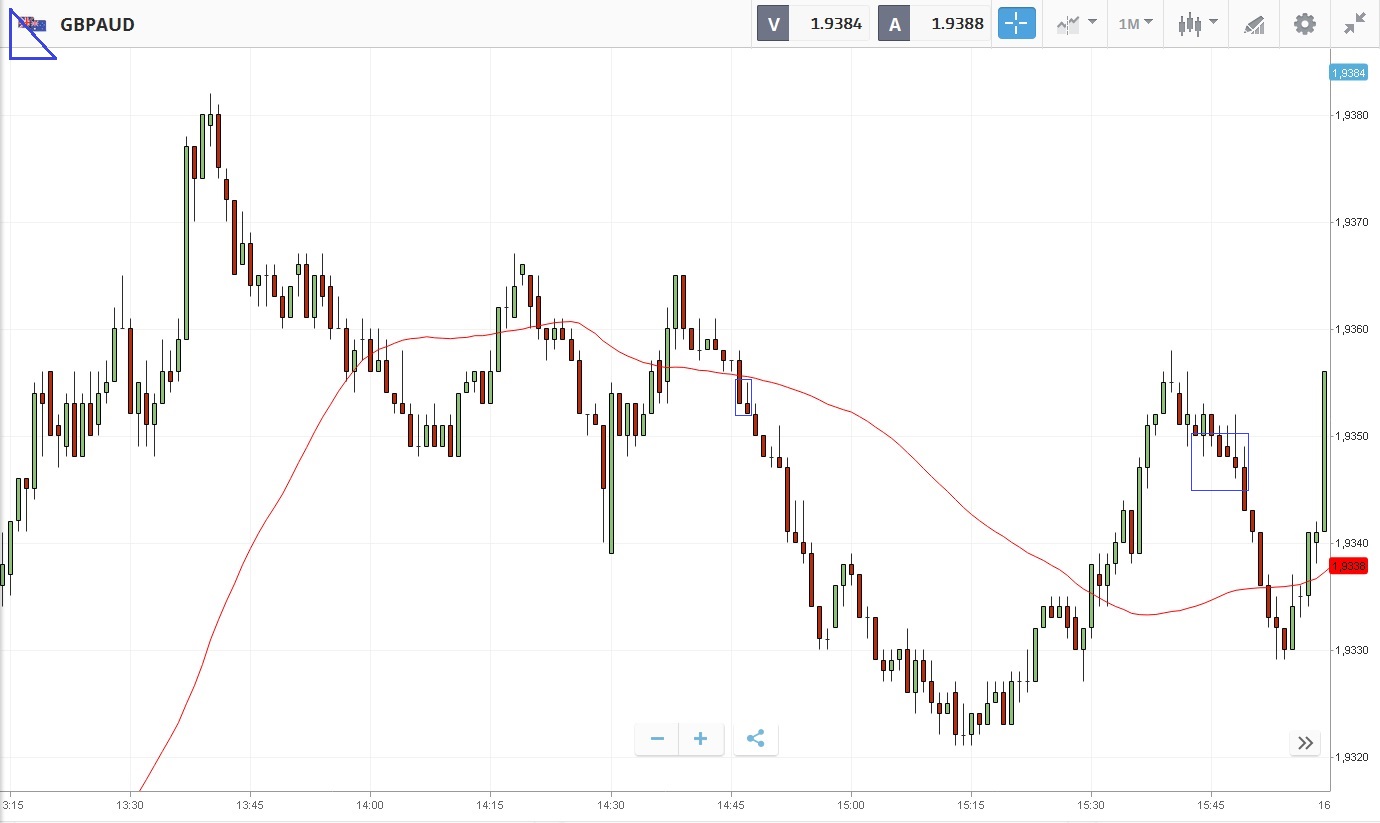Open the compare instruments dropdown
1380x823 pixels.
[x=1076, y=23]
